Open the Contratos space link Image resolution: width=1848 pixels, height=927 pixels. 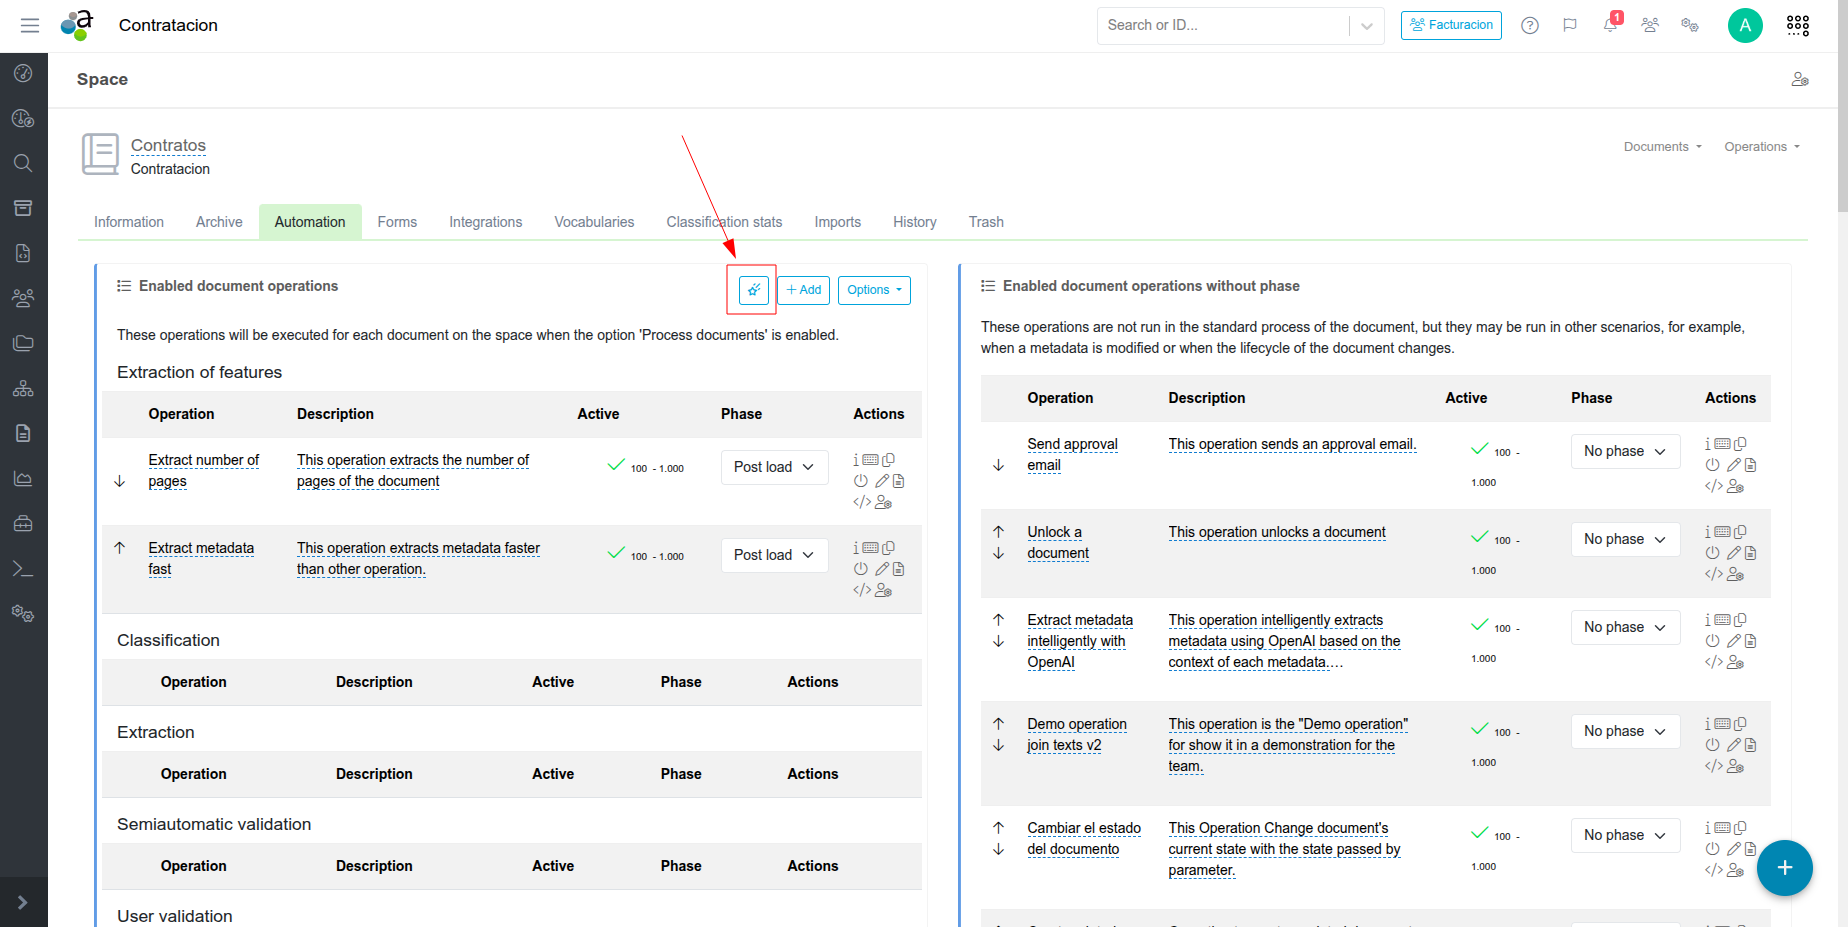168,145
